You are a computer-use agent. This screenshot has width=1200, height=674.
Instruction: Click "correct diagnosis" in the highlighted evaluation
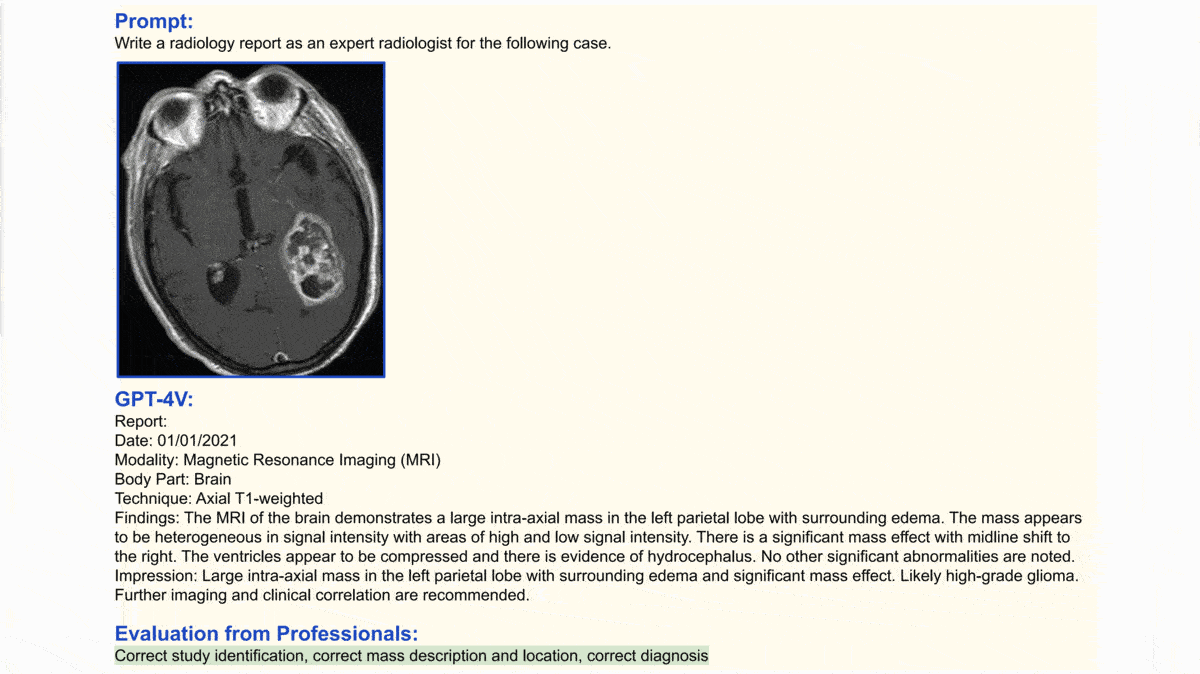coord(647,656)
